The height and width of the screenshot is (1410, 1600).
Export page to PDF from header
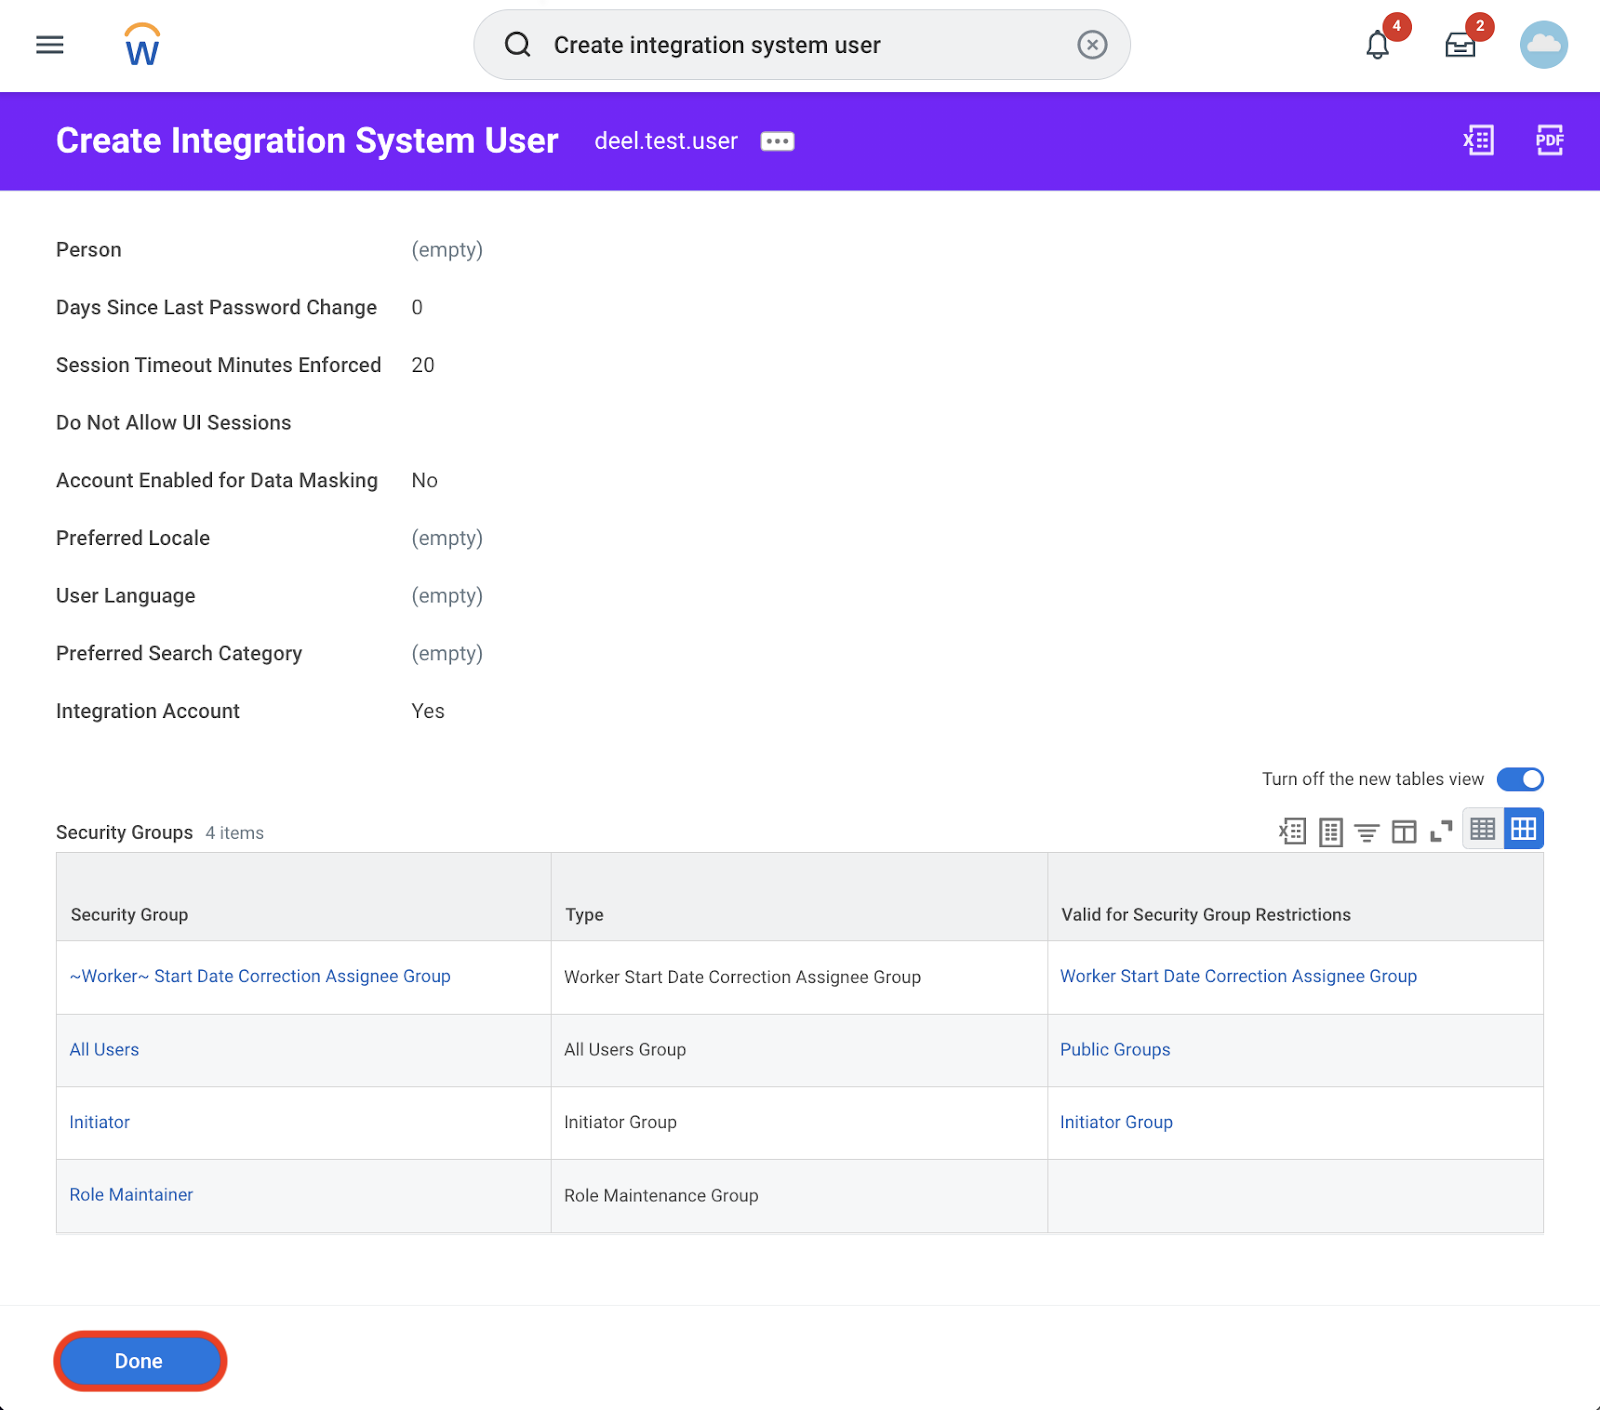coord(1550,140)
